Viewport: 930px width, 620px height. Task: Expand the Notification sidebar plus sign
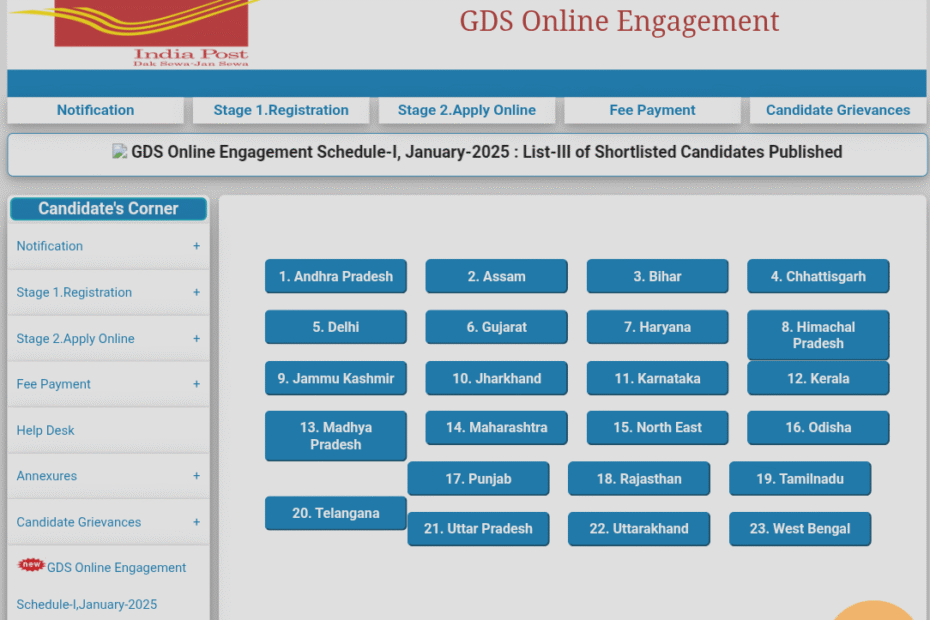click(x=196, y=246)
